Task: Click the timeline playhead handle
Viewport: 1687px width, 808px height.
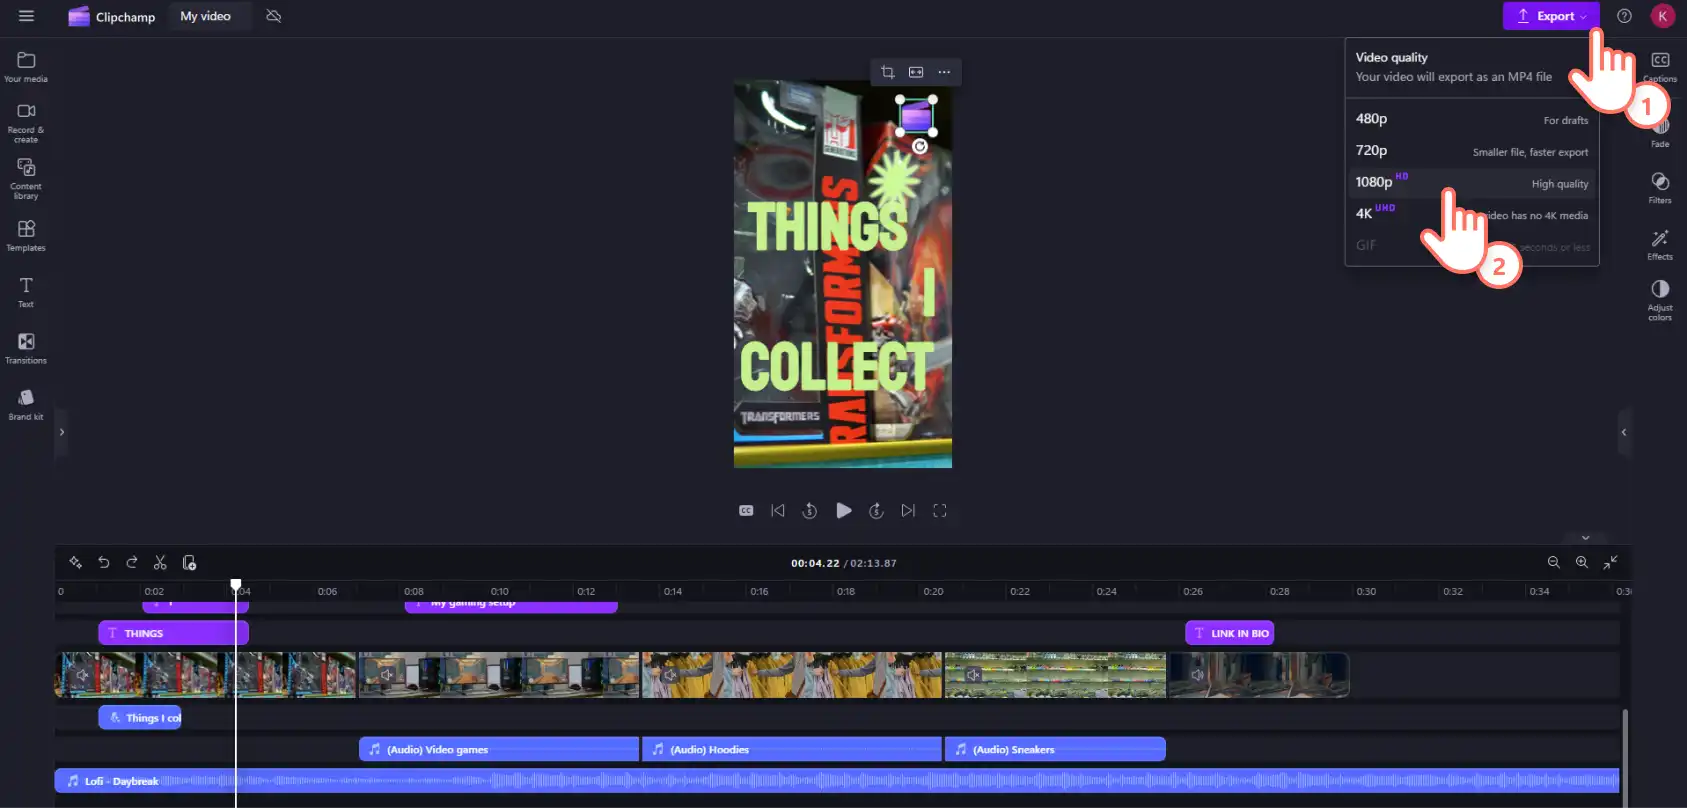Action: tap(236, 585)
